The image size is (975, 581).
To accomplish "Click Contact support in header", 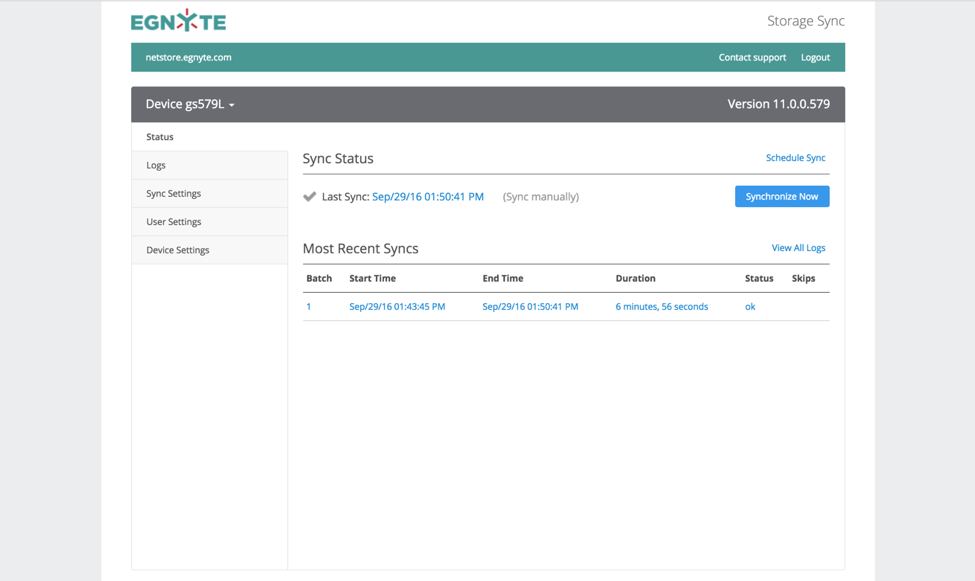I will tap(752, 57).
